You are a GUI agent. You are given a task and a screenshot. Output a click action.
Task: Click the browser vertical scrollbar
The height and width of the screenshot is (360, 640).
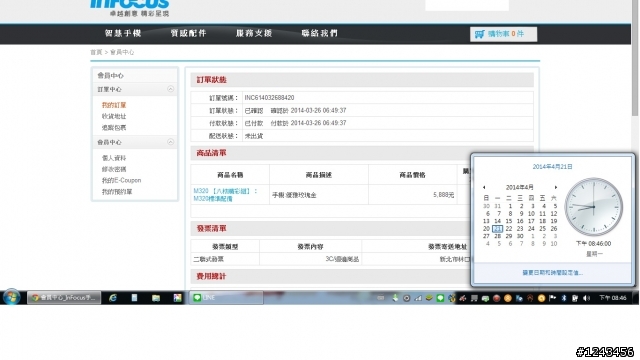point(635,57)
